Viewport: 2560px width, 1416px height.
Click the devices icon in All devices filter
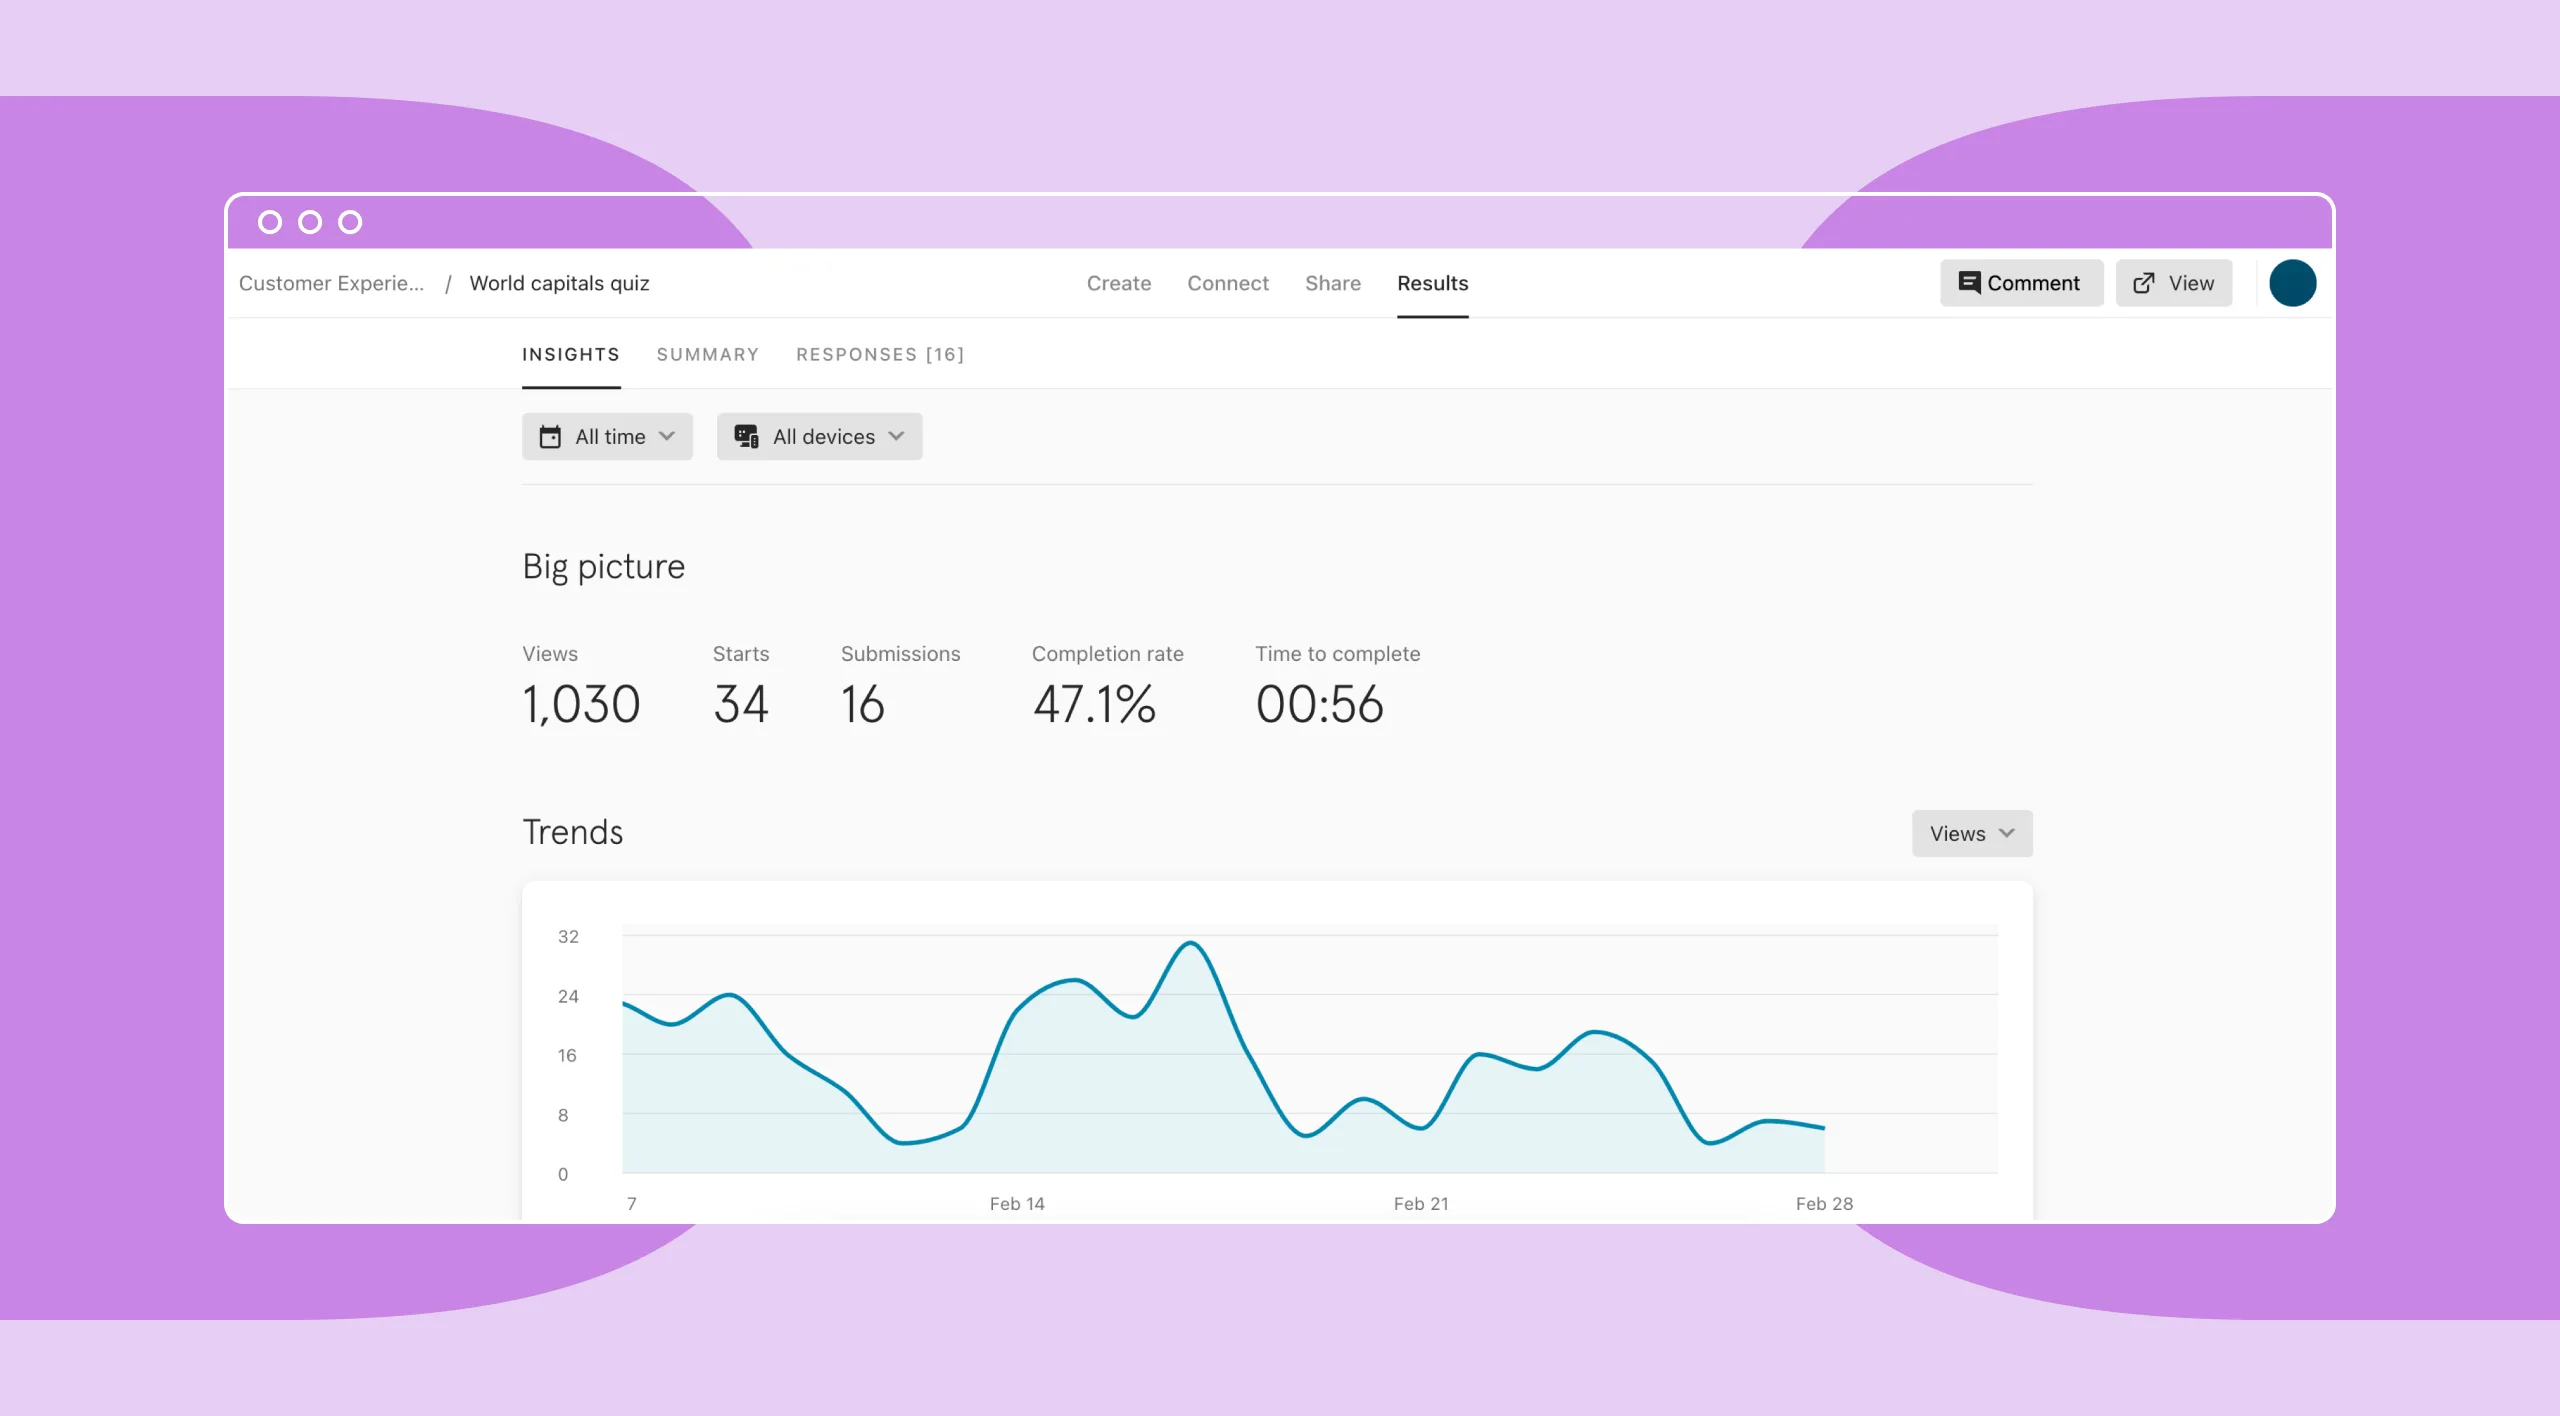tap(747, 437)
